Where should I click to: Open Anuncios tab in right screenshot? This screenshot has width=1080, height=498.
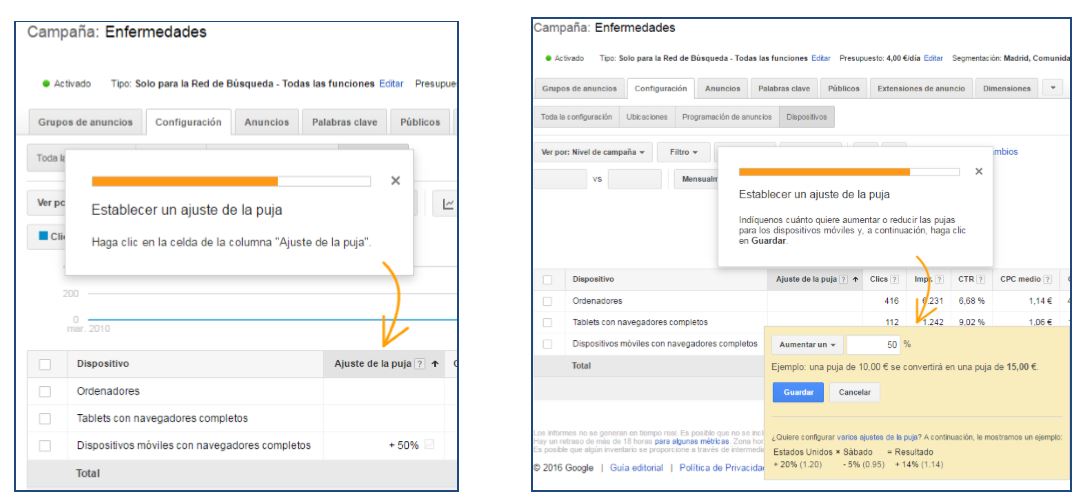coord(723,89)
